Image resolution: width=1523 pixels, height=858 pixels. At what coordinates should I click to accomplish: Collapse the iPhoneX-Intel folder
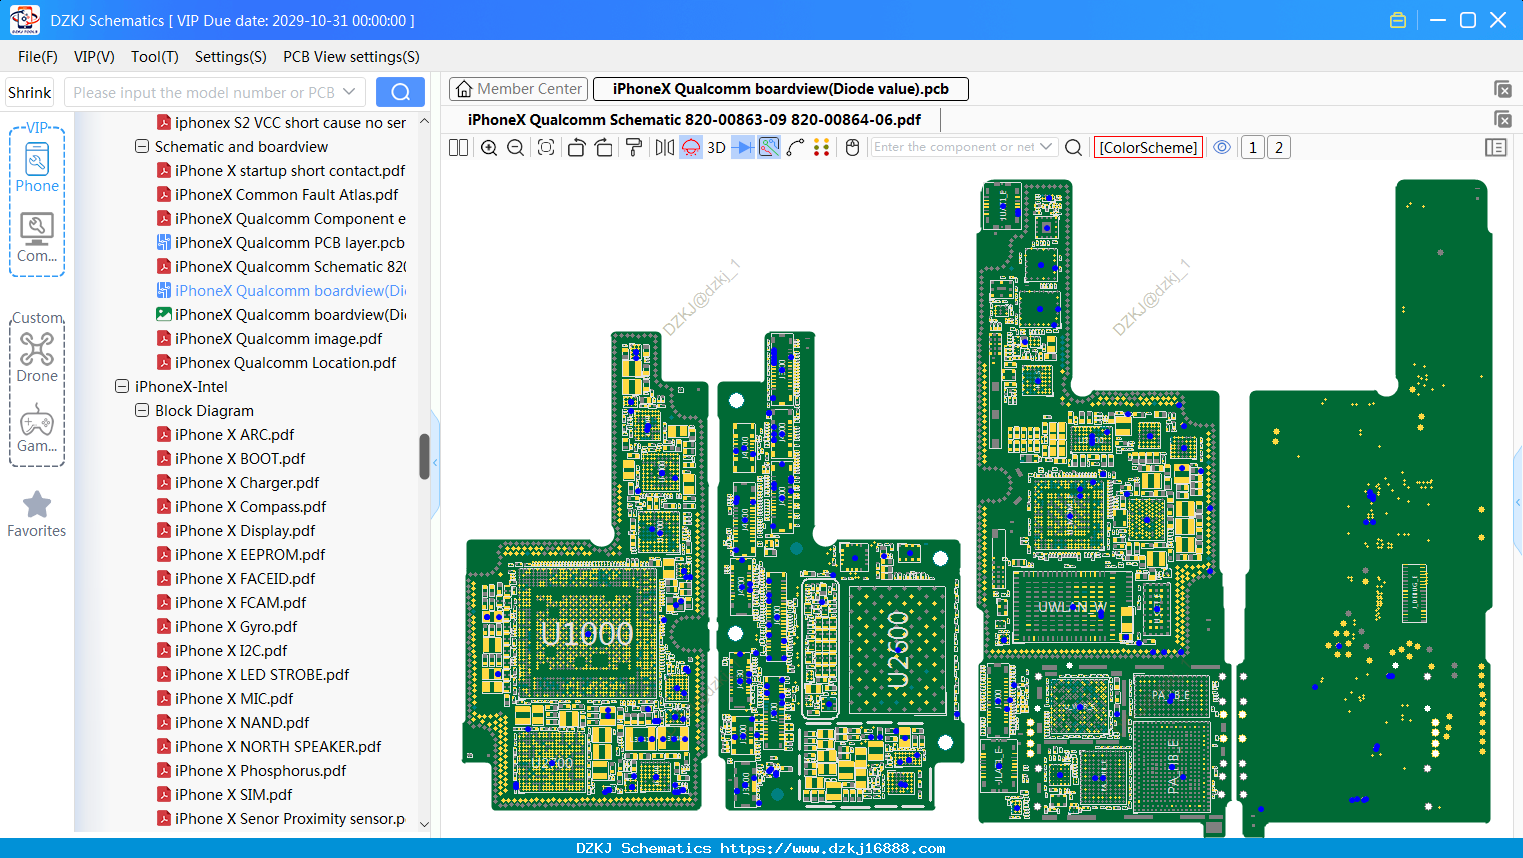coord(122,387)
